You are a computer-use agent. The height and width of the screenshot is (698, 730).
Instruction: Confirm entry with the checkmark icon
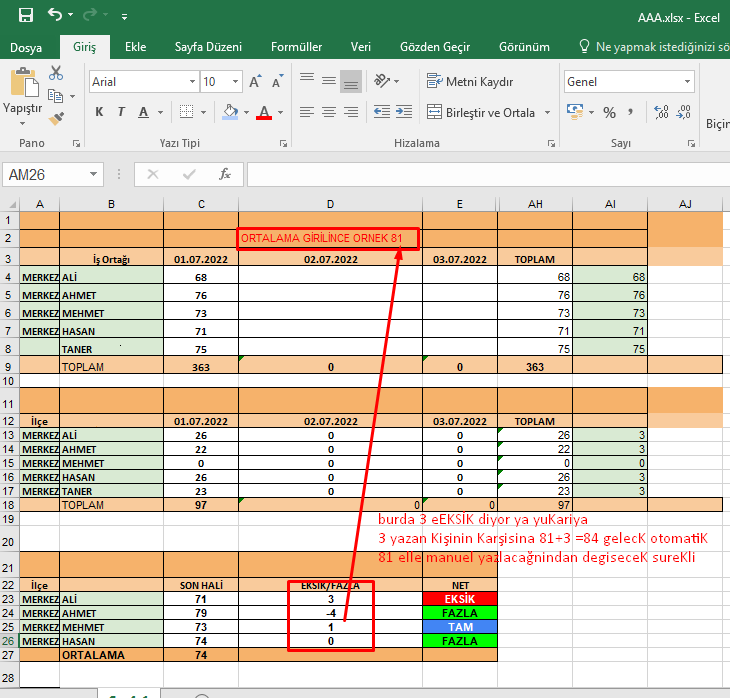click(x=189, y=175)
